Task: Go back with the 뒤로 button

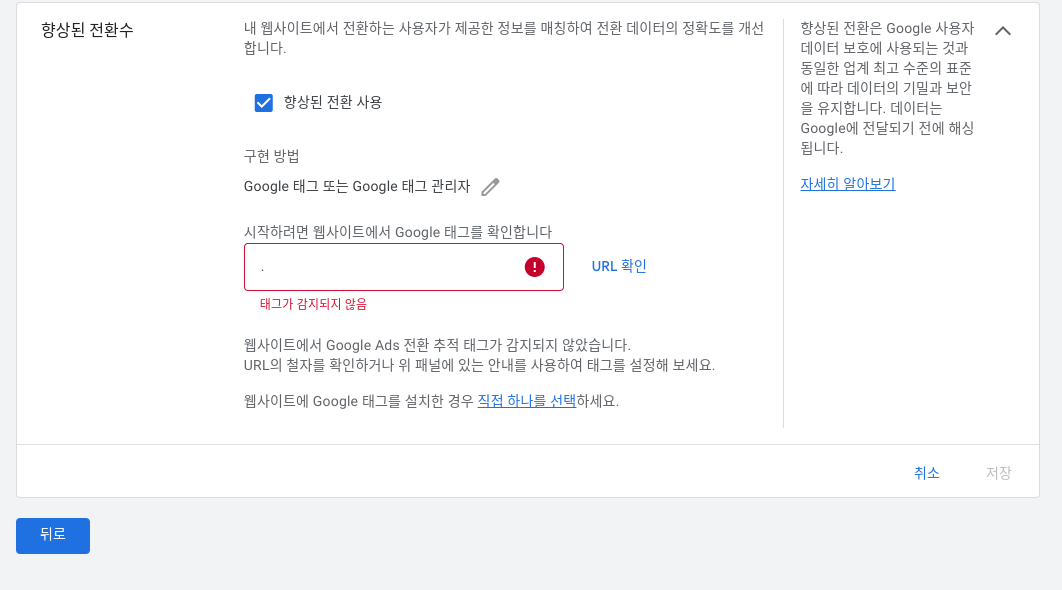Action: [x=53, y=536]
